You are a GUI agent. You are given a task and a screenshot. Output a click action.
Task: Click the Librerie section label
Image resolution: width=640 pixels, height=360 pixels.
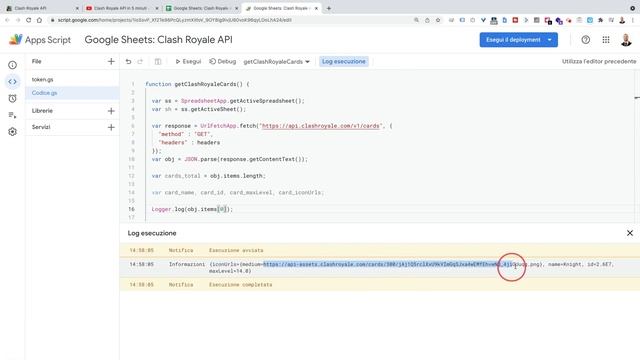pyautogui.click(x=42, y=111)
